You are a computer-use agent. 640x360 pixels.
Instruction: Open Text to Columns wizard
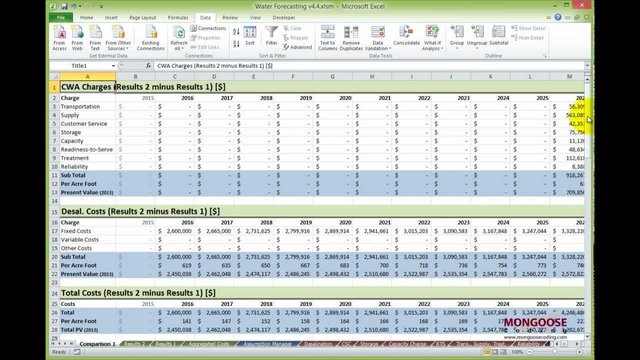tap(327, 38)
